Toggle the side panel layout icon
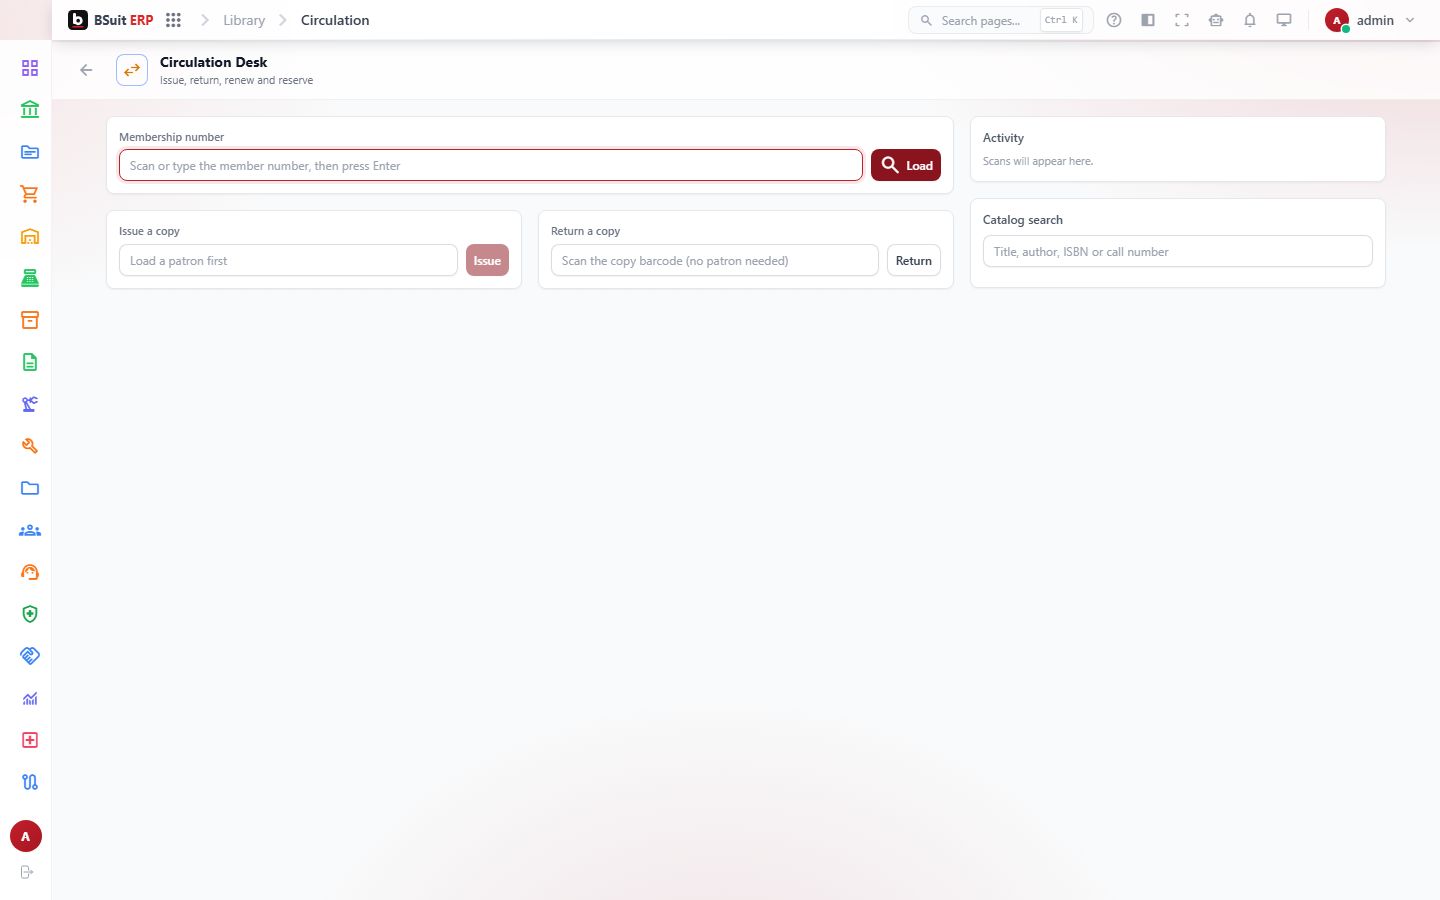Image resolution: width=1440 pixels, height=900 pixels. 1148,20
